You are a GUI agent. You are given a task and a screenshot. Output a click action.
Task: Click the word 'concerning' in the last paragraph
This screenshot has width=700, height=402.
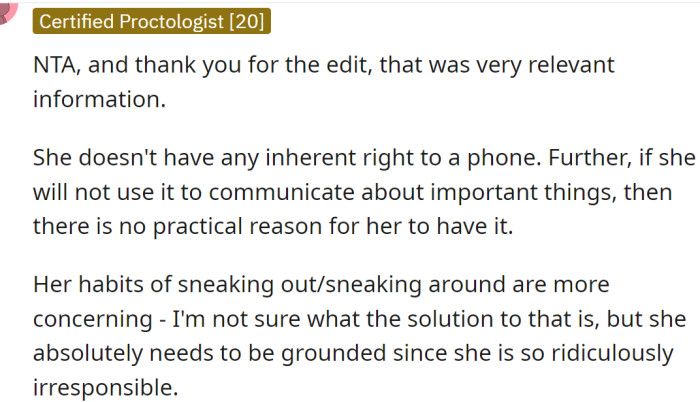(93, 320)
